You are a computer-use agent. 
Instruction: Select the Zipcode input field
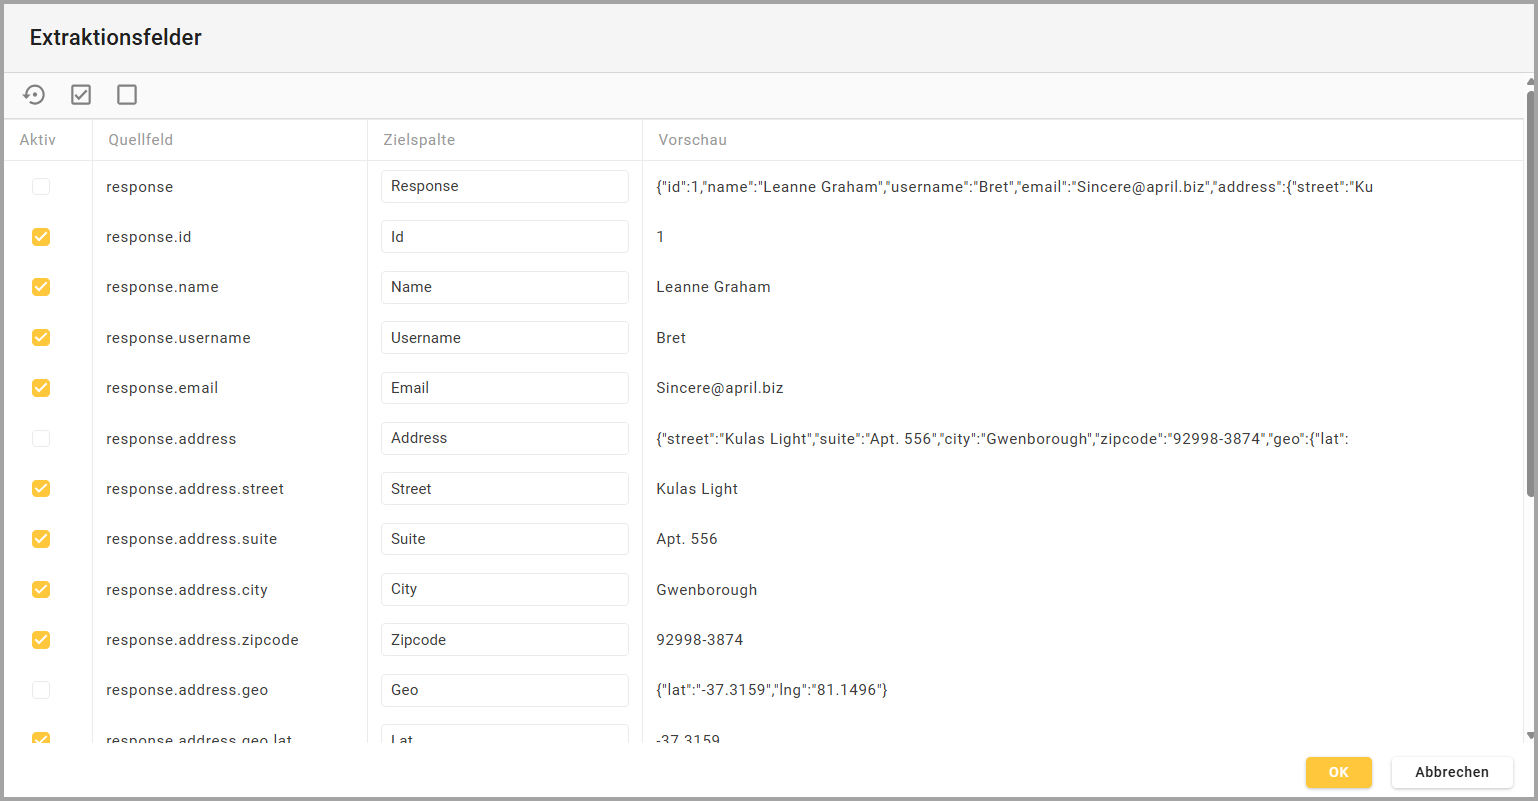[504, 640]
